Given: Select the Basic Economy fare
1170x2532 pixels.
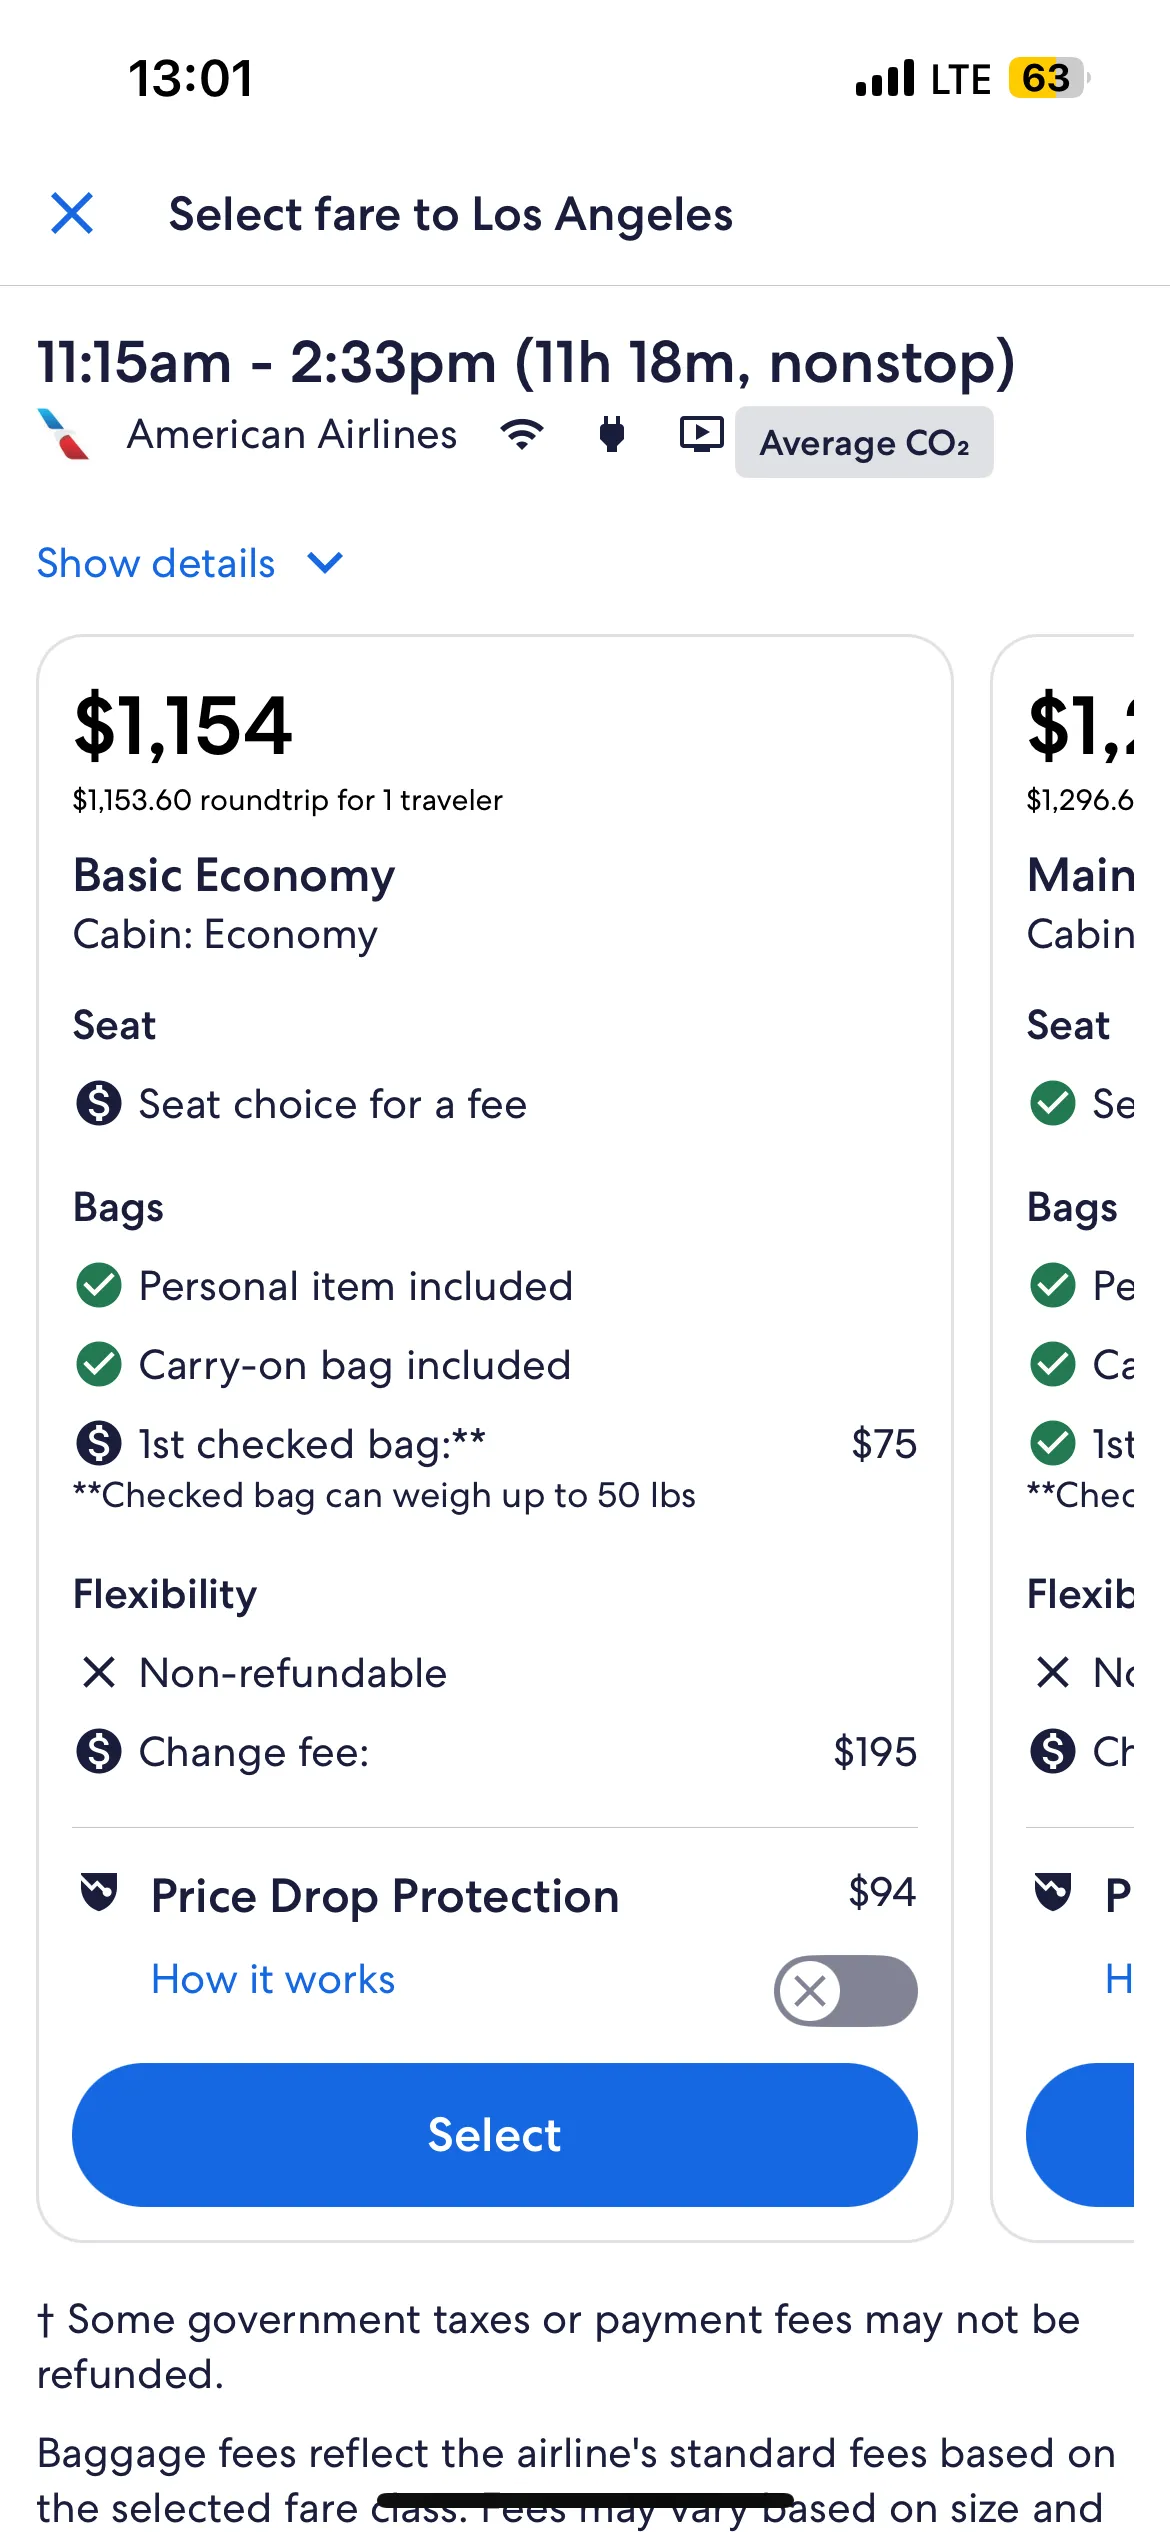Looking at the screenshot, I should pos(494,2135).
